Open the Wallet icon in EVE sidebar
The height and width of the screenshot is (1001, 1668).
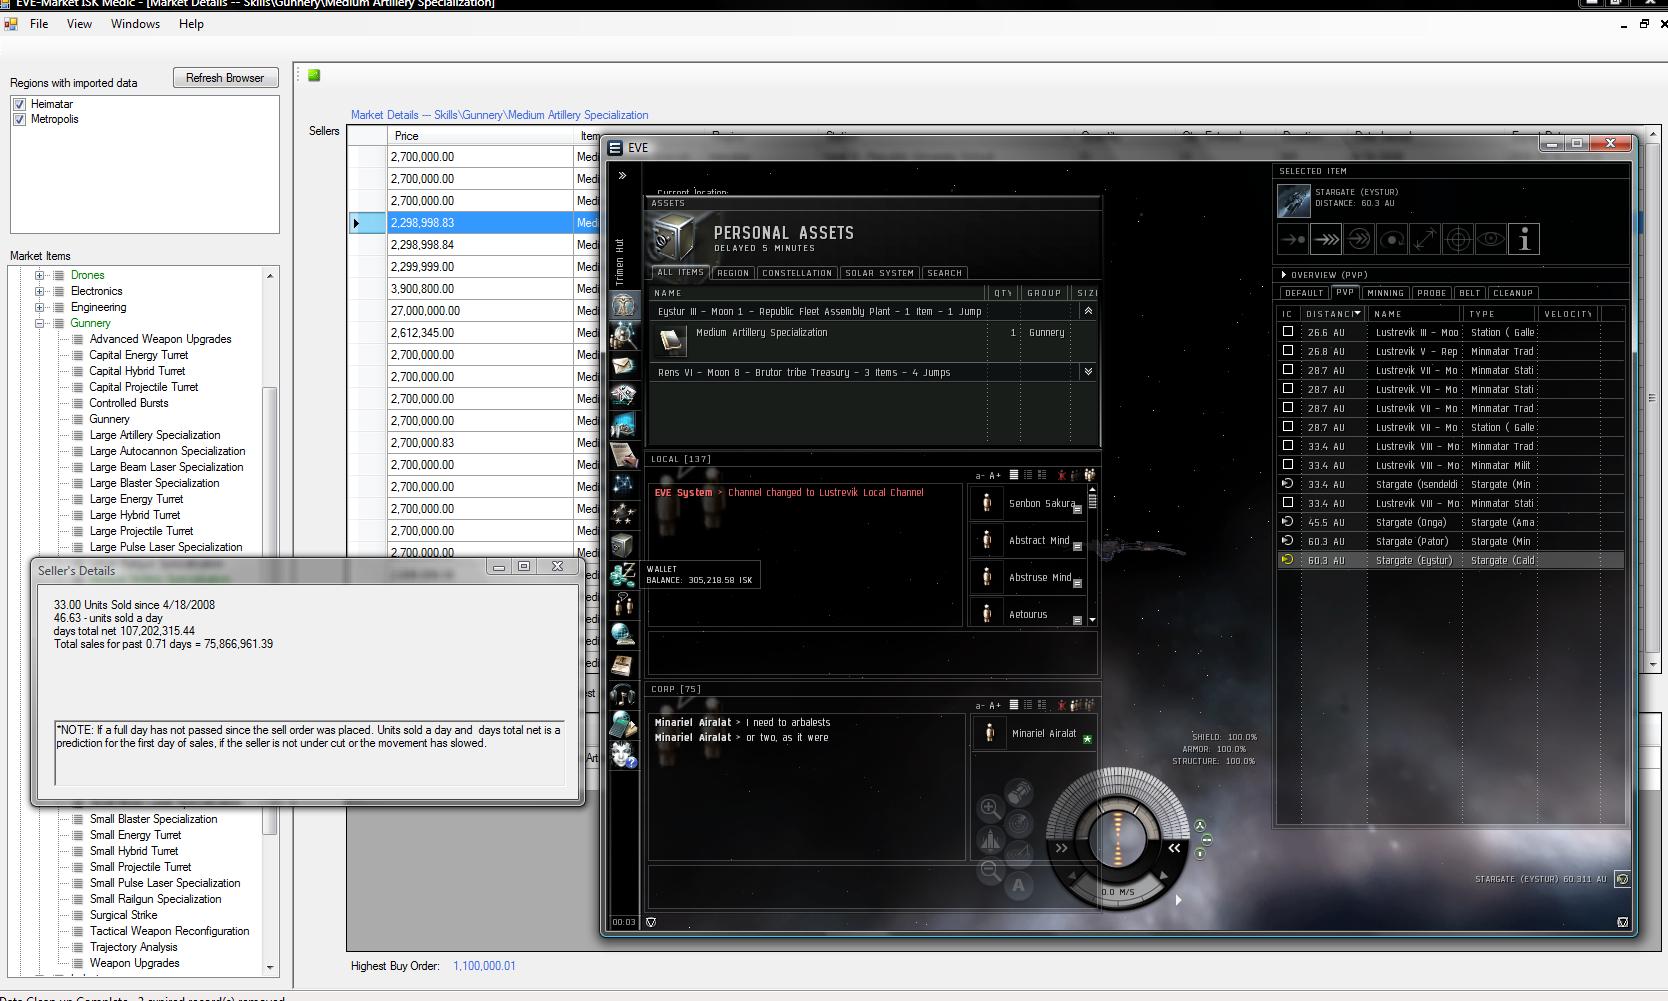coord(624,575)
